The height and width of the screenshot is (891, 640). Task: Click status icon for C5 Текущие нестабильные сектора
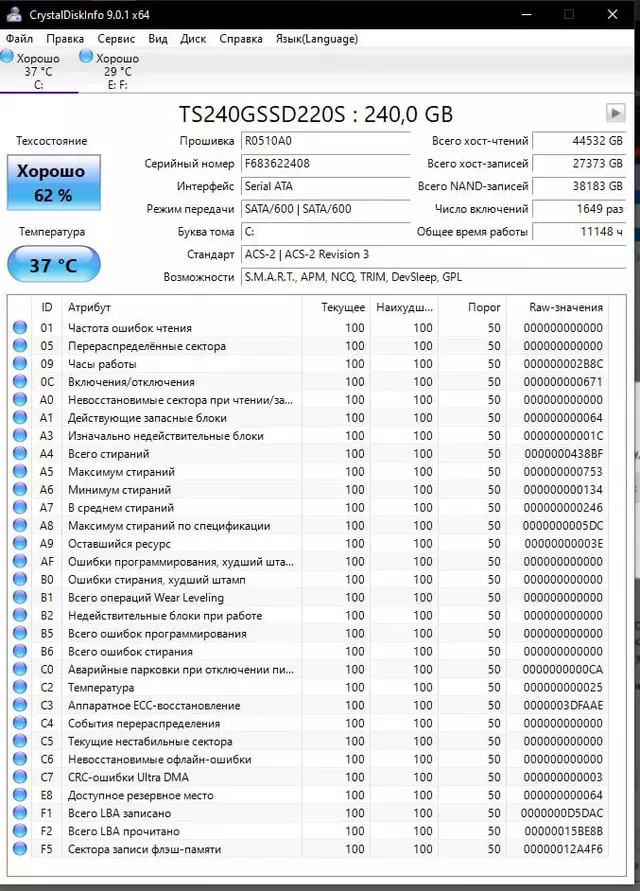pyautogui.click(x=20, y=741)
